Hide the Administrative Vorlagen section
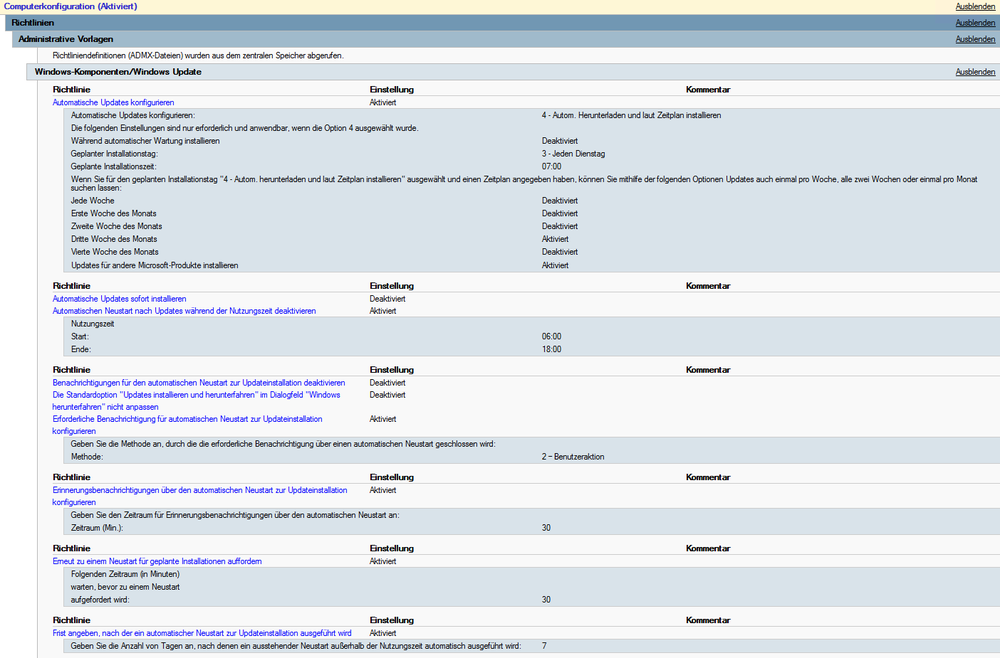 (975, 40)
